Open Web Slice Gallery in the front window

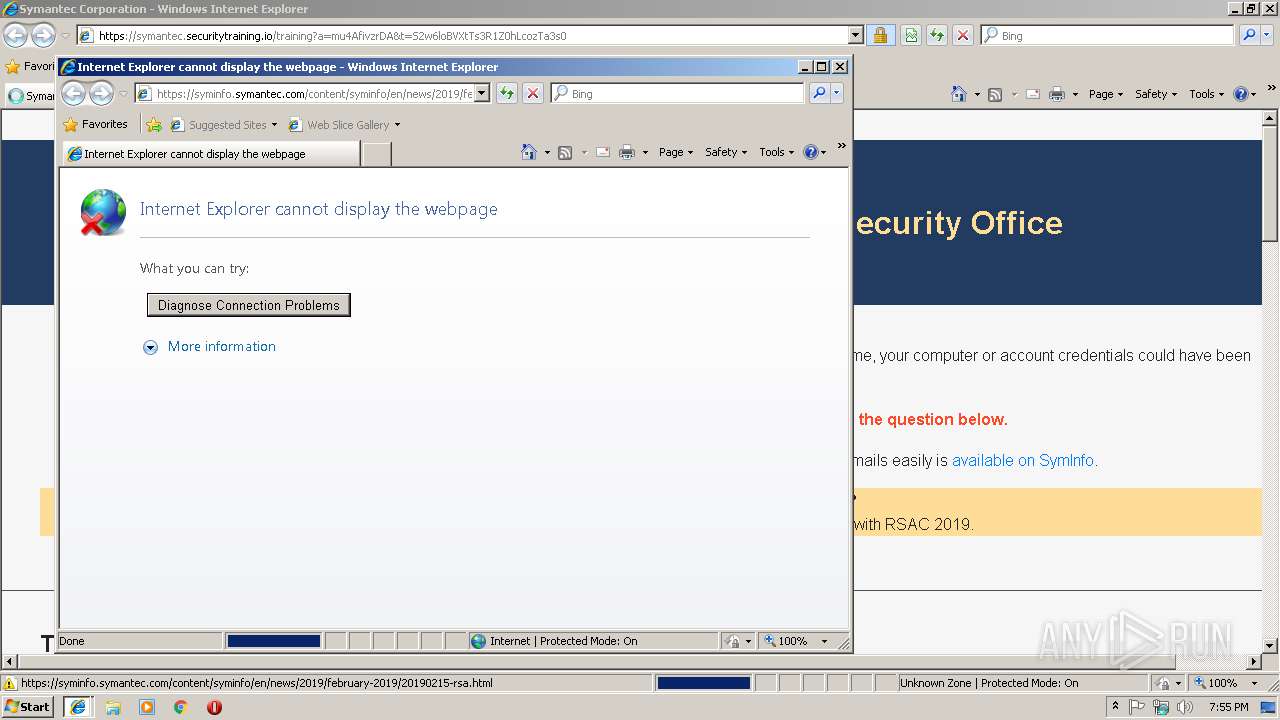tap(344, 125)
